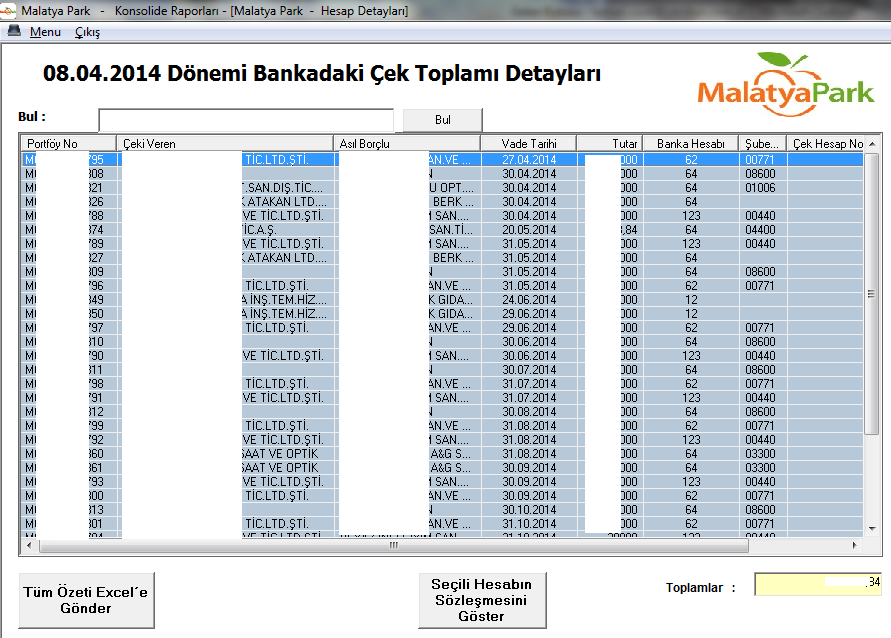Click the list scroll down arrow

coord(872,528)
